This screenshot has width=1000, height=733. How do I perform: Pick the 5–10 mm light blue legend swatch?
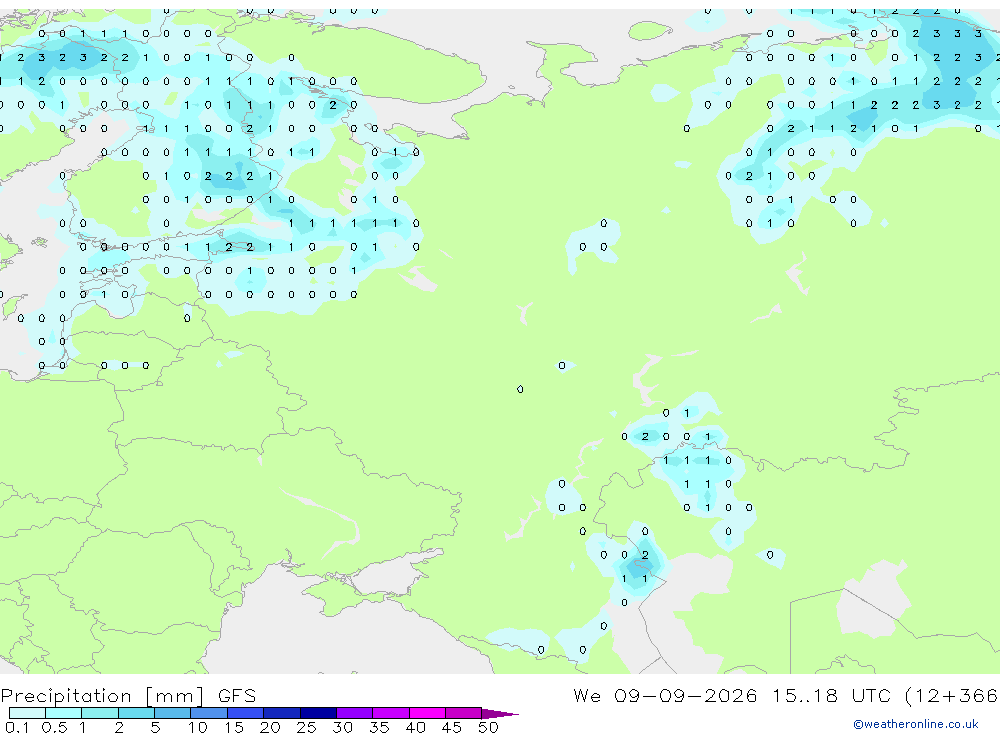coord(172,713)
